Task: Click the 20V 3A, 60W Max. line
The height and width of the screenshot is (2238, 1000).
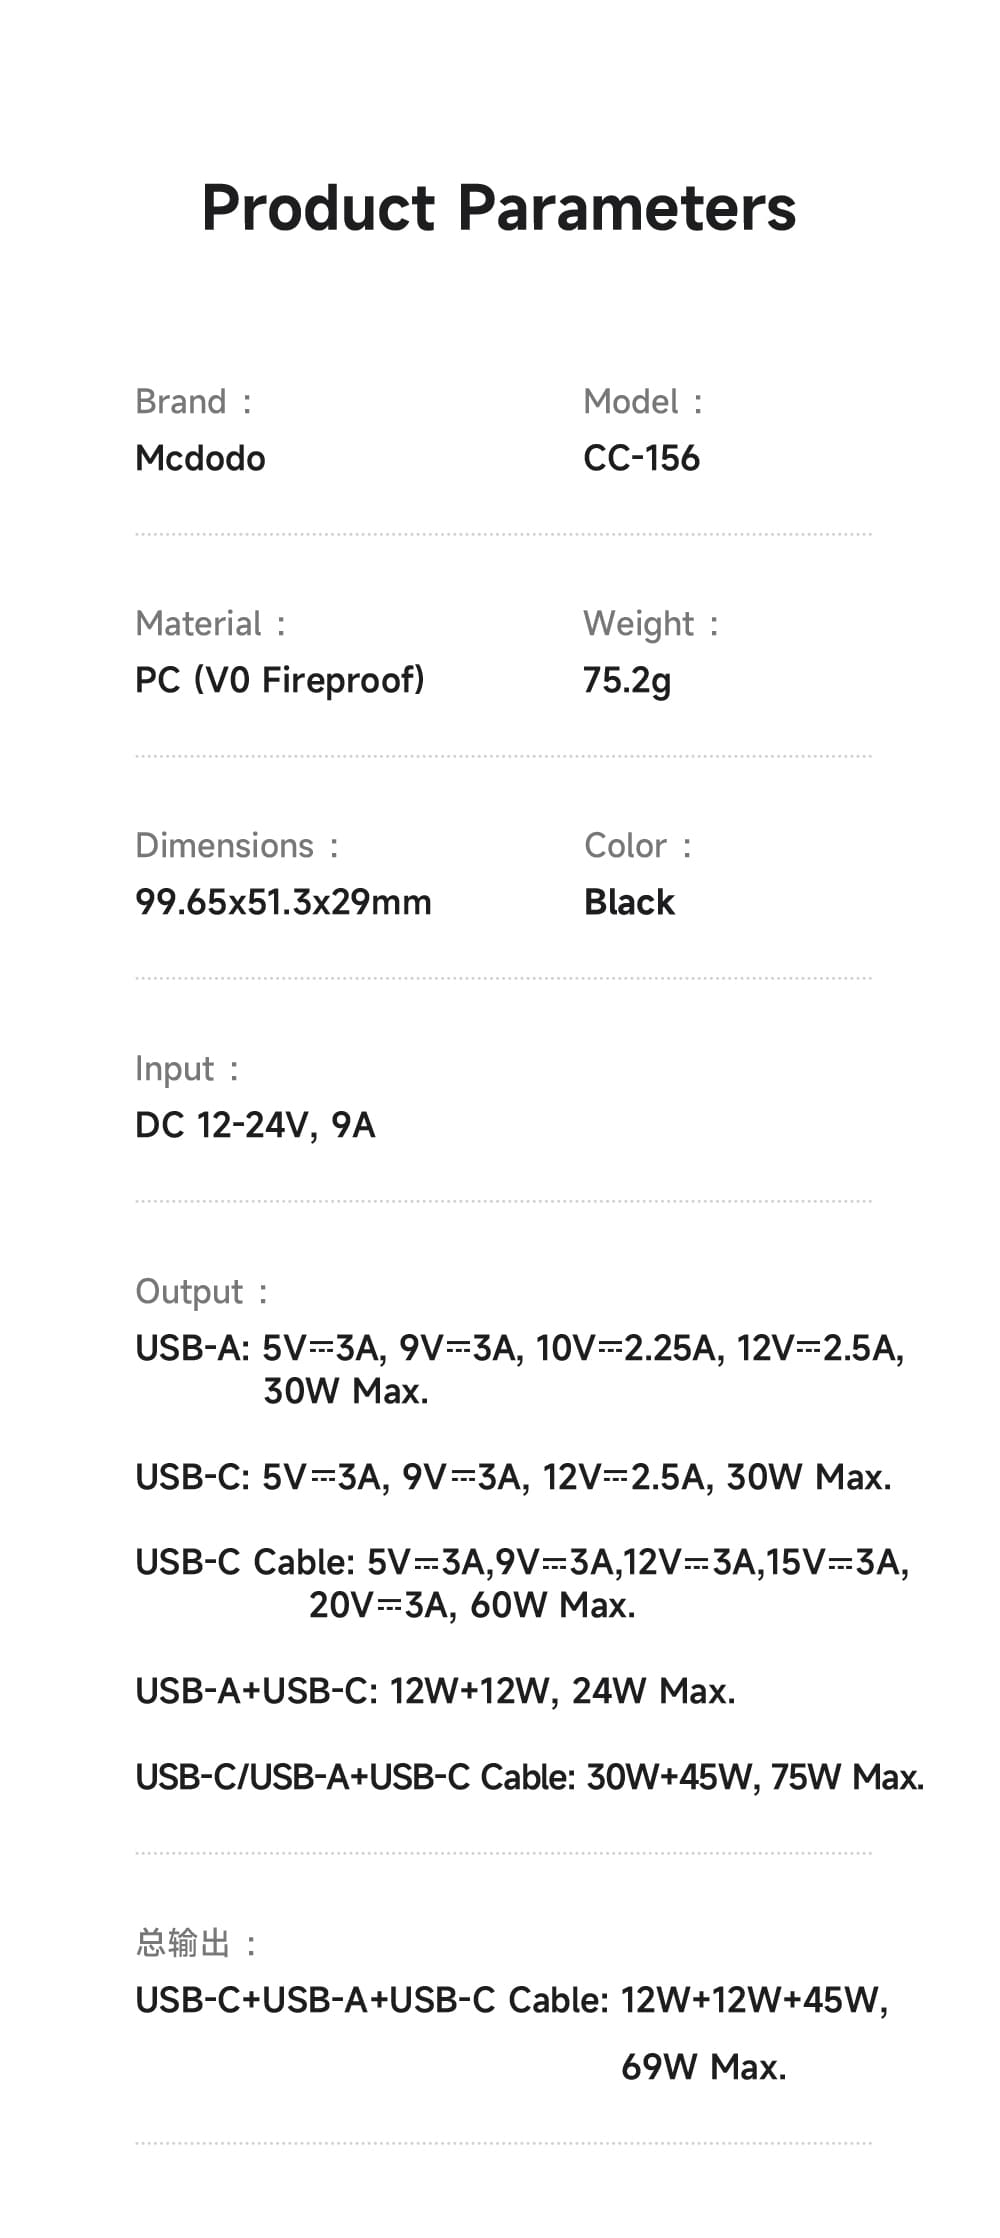Action: pyautogui.click(x=472, y=1605)
